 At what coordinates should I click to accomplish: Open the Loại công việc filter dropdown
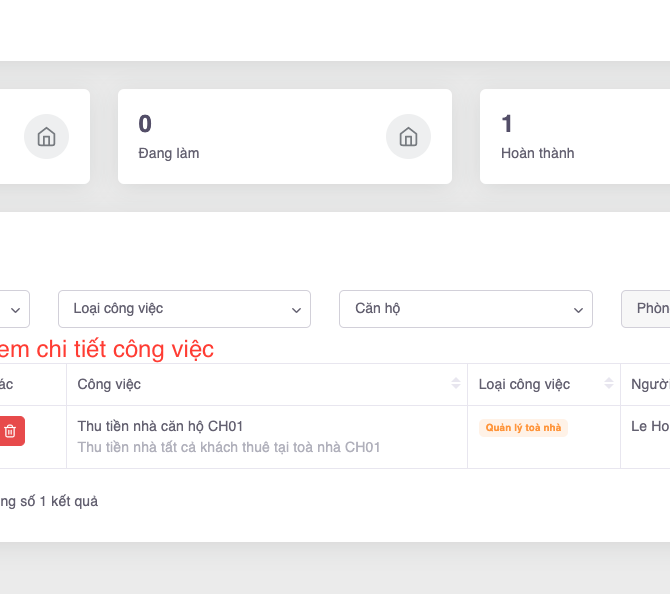pos(184,309)
